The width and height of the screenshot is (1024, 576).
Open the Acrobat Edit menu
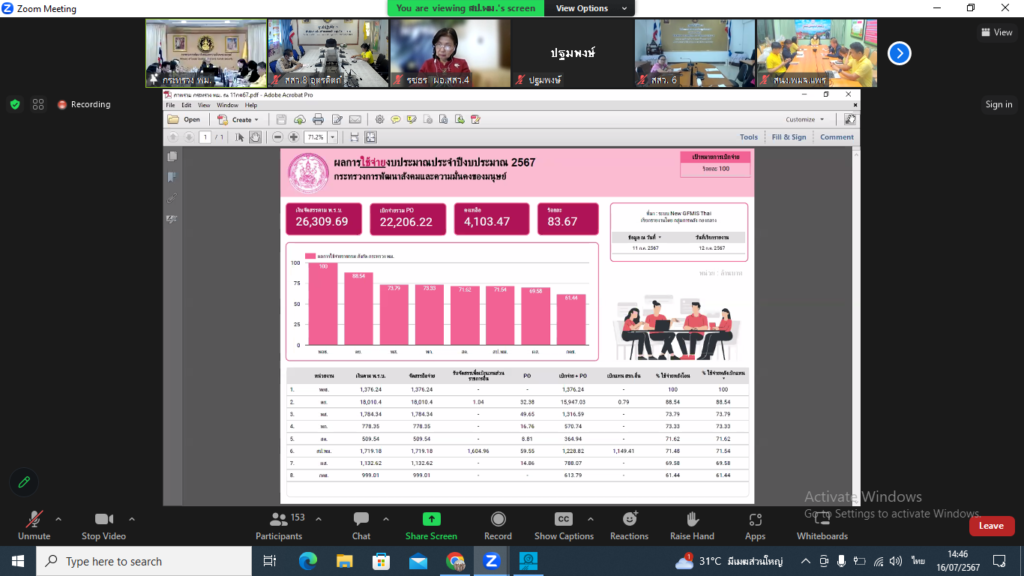(x=186, y=105)
